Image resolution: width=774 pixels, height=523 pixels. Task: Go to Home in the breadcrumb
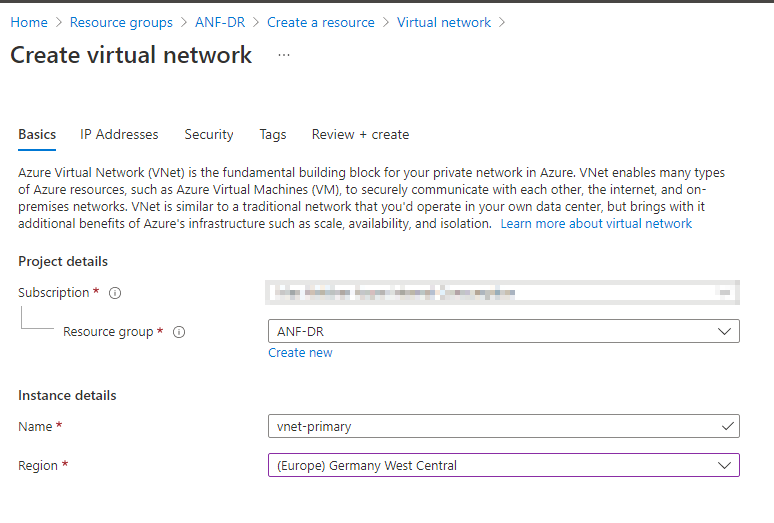click(x=29, y=22)
